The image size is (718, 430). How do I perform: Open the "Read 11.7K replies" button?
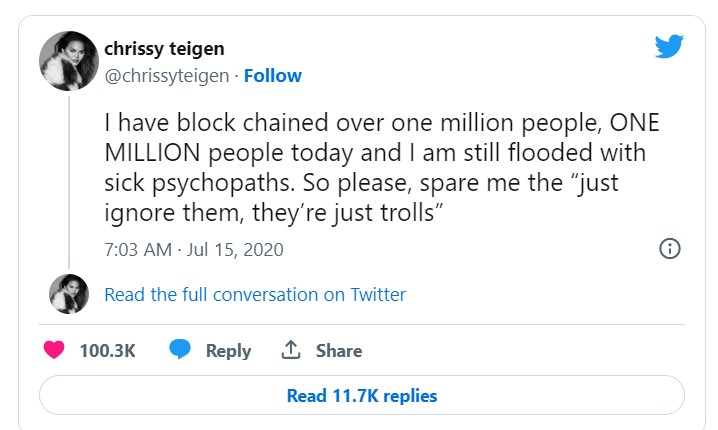pyautogui.click(x=361, y=395)
